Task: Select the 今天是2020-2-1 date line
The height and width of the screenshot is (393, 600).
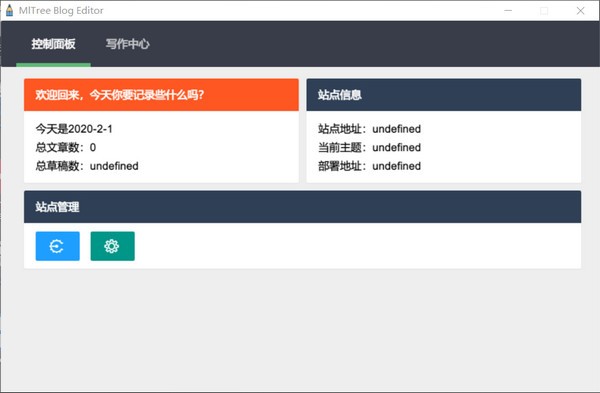Action: click(74, 129)
